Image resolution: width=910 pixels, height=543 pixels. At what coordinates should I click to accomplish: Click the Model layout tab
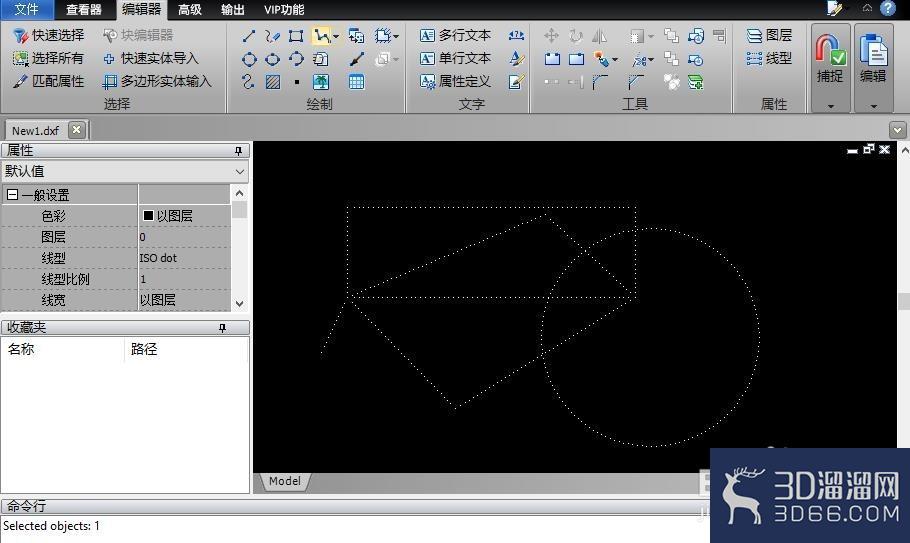[284, 481]
